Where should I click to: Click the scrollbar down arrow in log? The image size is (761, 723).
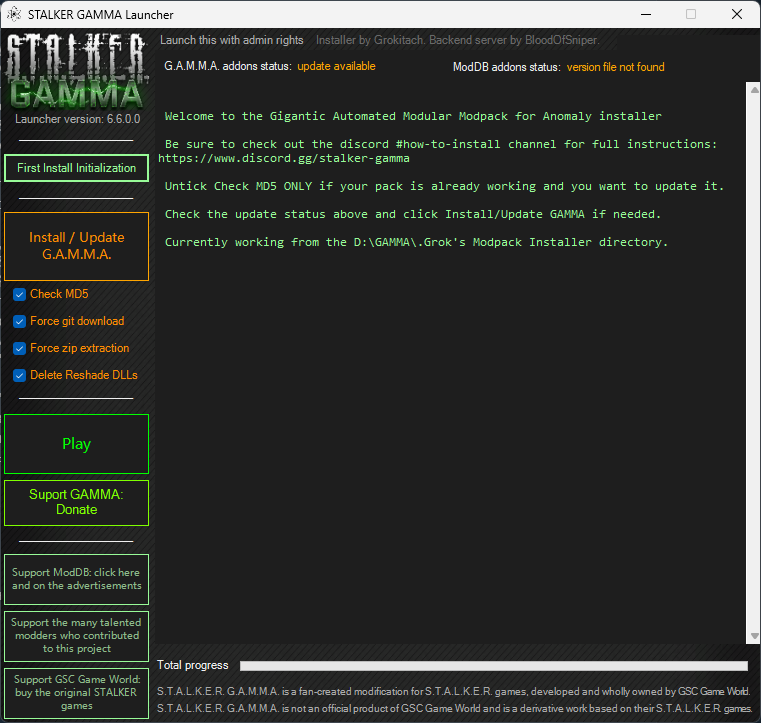[x=754, y=636]
